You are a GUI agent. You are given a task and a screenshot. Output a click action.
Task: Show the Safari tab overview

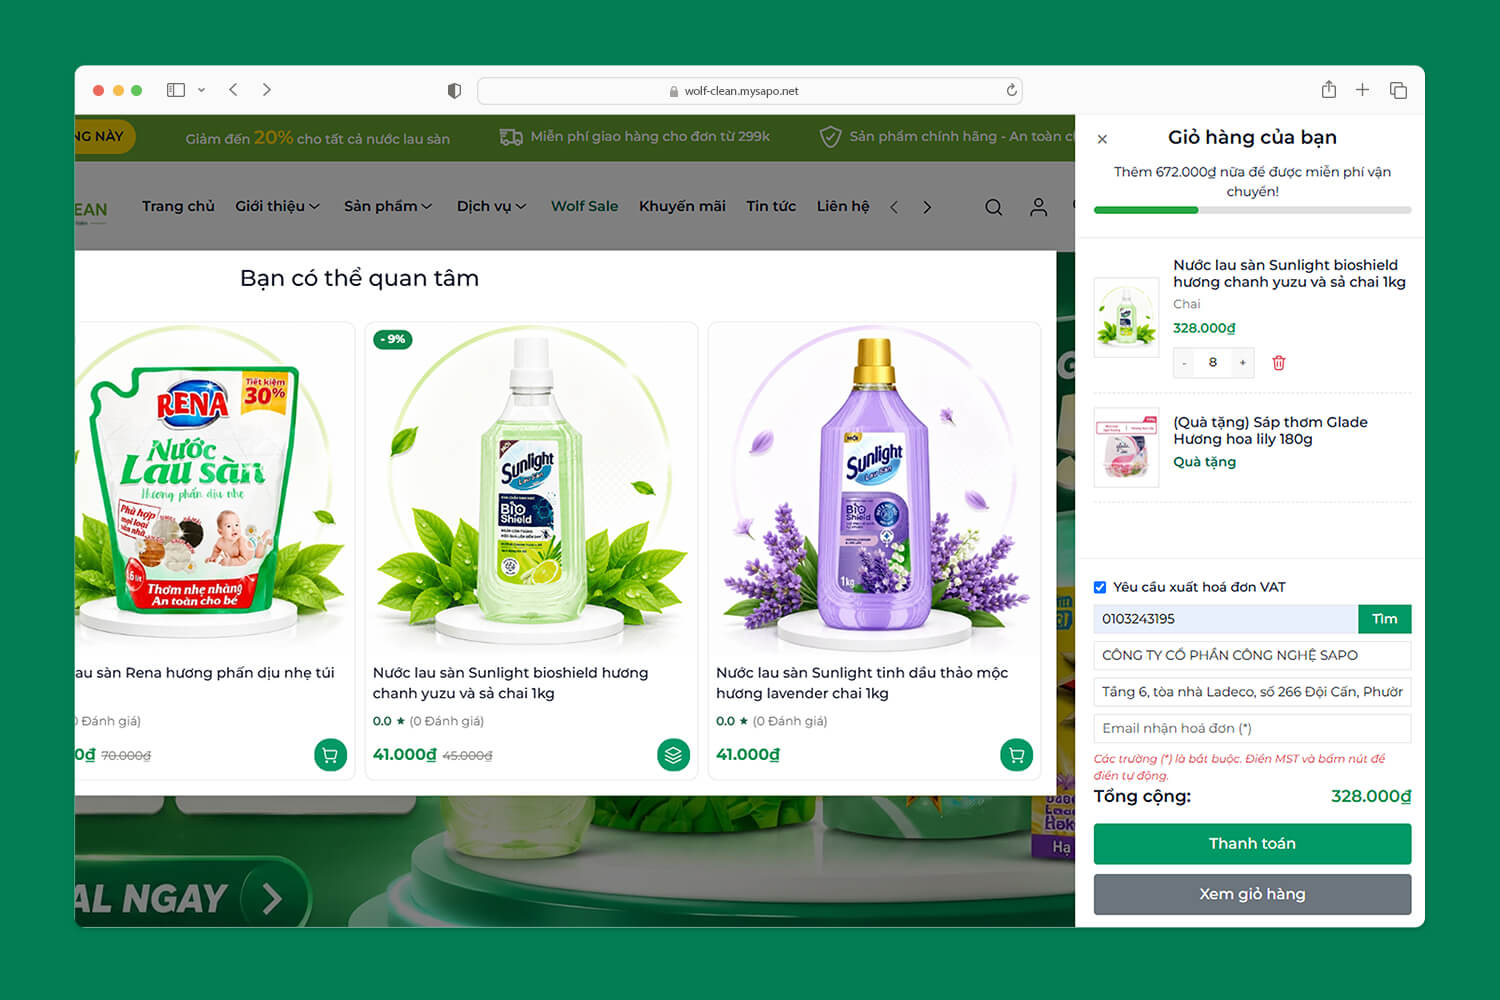1398,90
